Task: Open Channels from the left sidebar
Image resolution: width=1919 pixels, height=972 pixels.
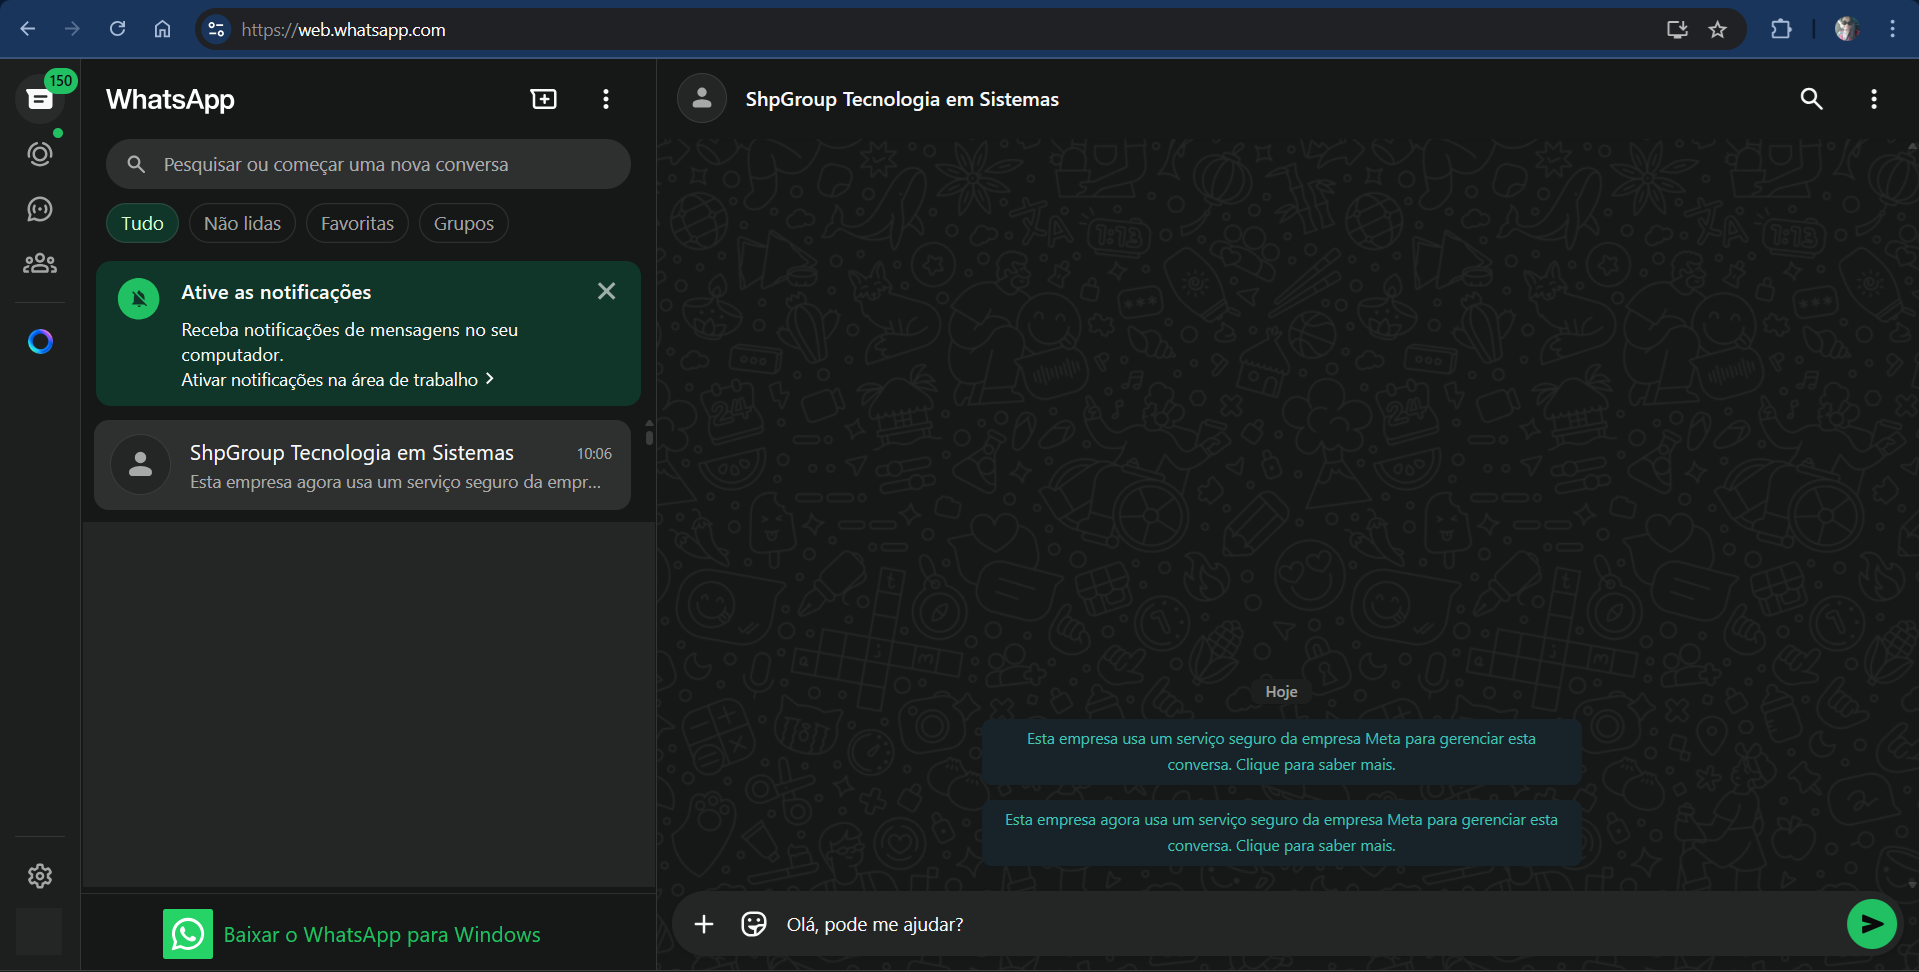Action: tap(40, 209)
